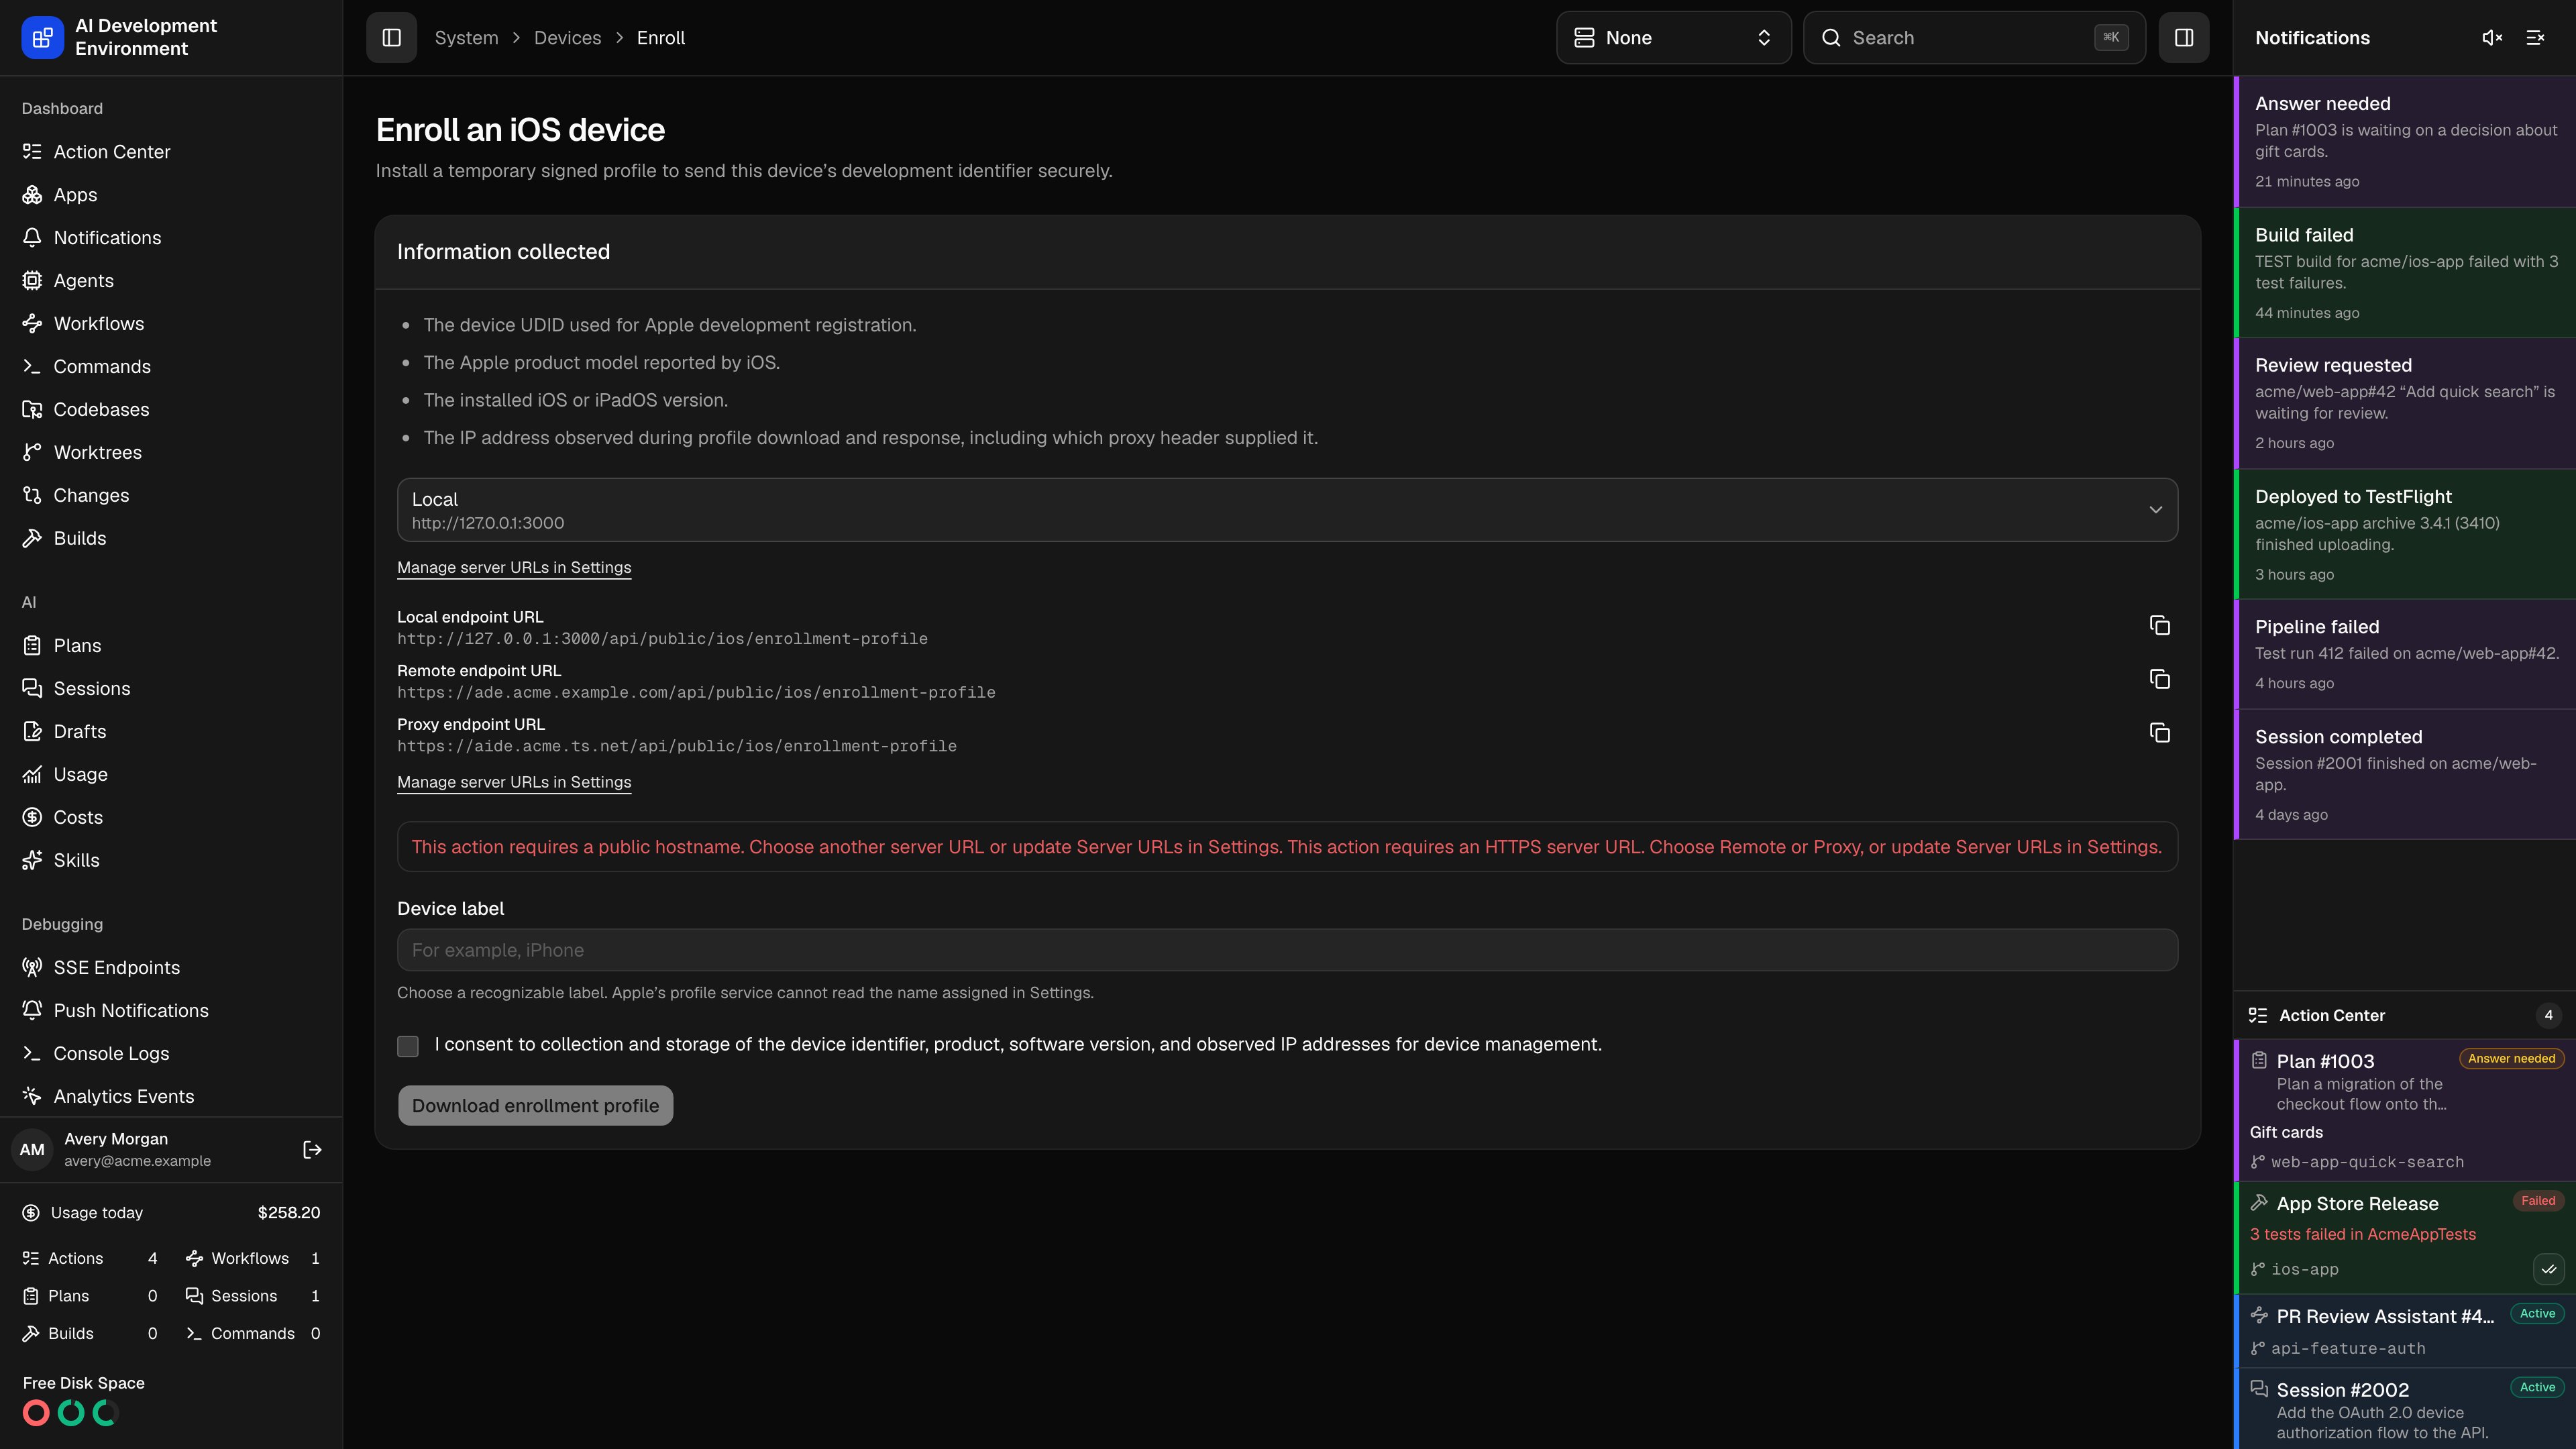2576x1449 pixels.
Task: View Usage page
Action: (x=171, y=775)
